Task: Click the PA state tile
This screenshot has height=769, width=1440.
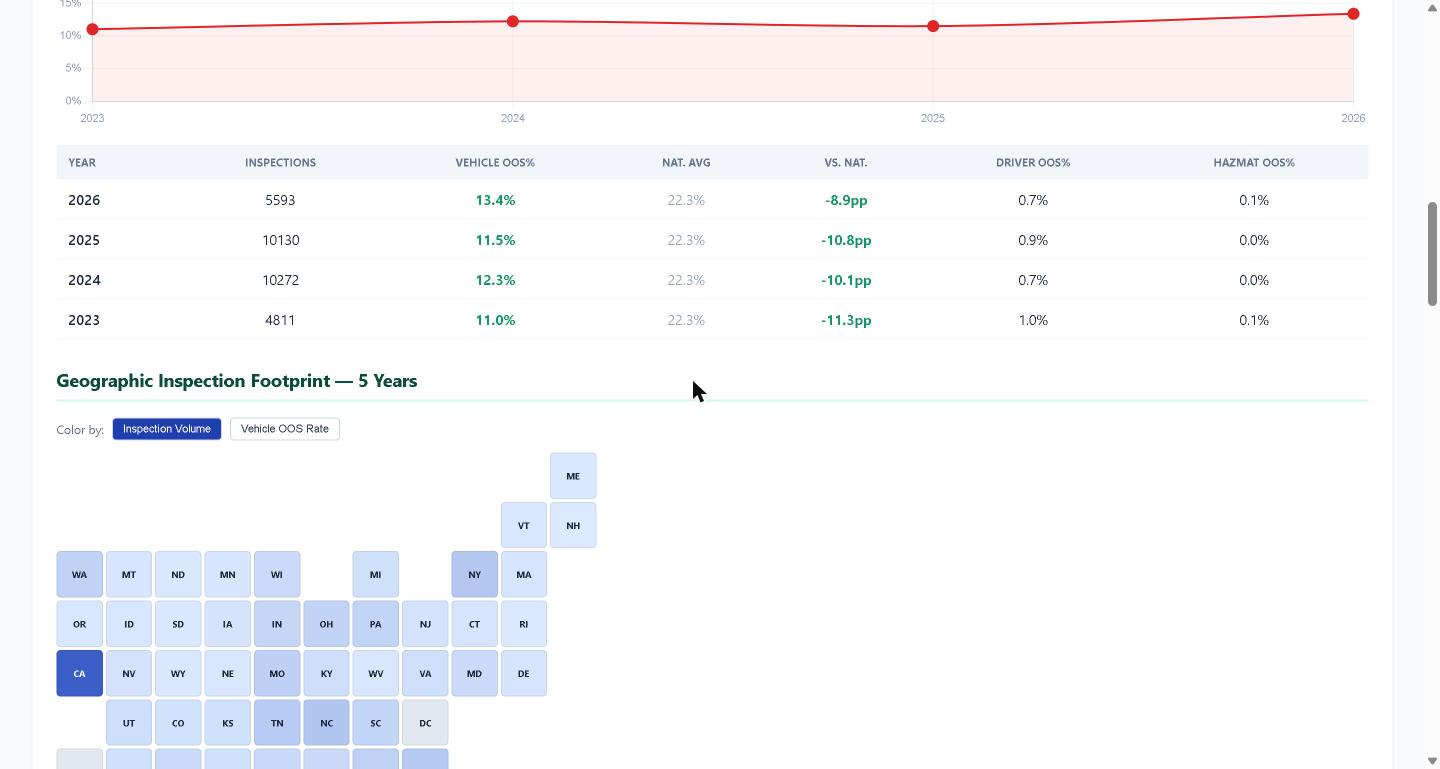Action: pos(375,624)
